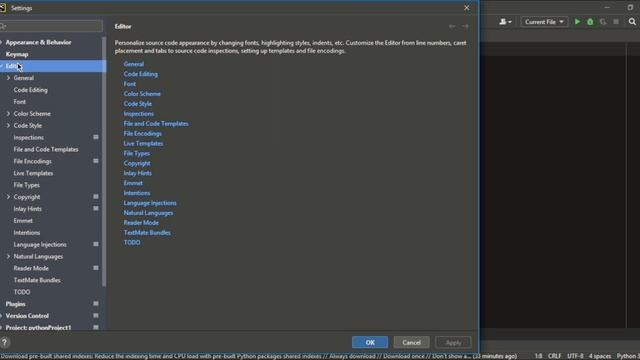Select TODO in the settings tree

(22, 292)
